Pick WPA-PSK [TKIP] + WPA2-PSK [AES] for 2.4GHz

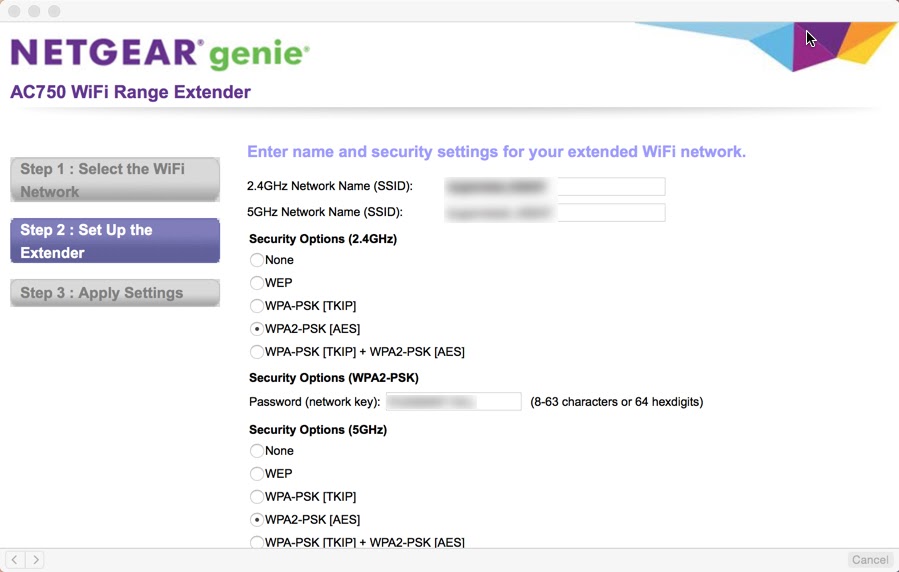tap(256, 352)
